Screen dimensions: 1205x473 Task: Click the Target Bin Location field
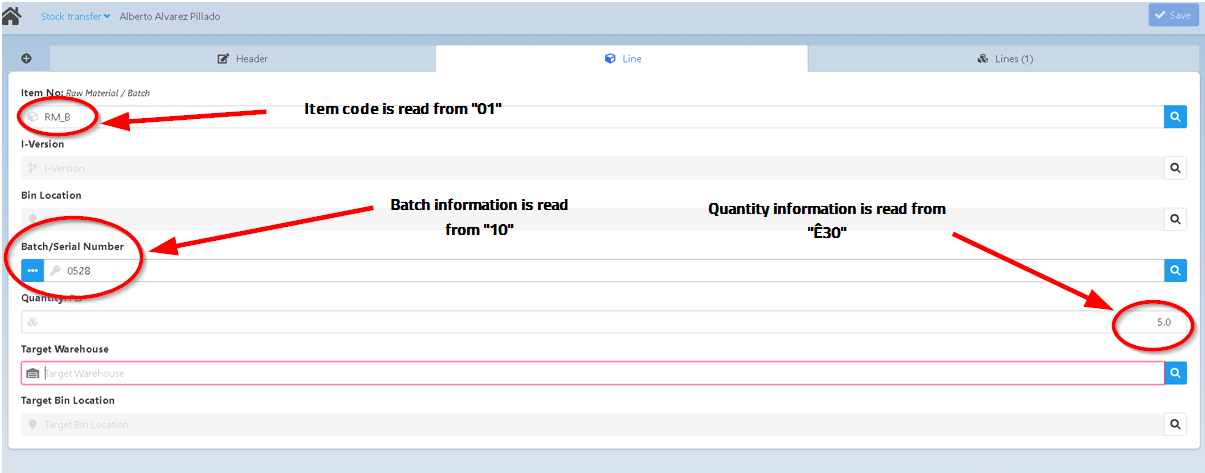pyautogui.click(x=600, y=424)
